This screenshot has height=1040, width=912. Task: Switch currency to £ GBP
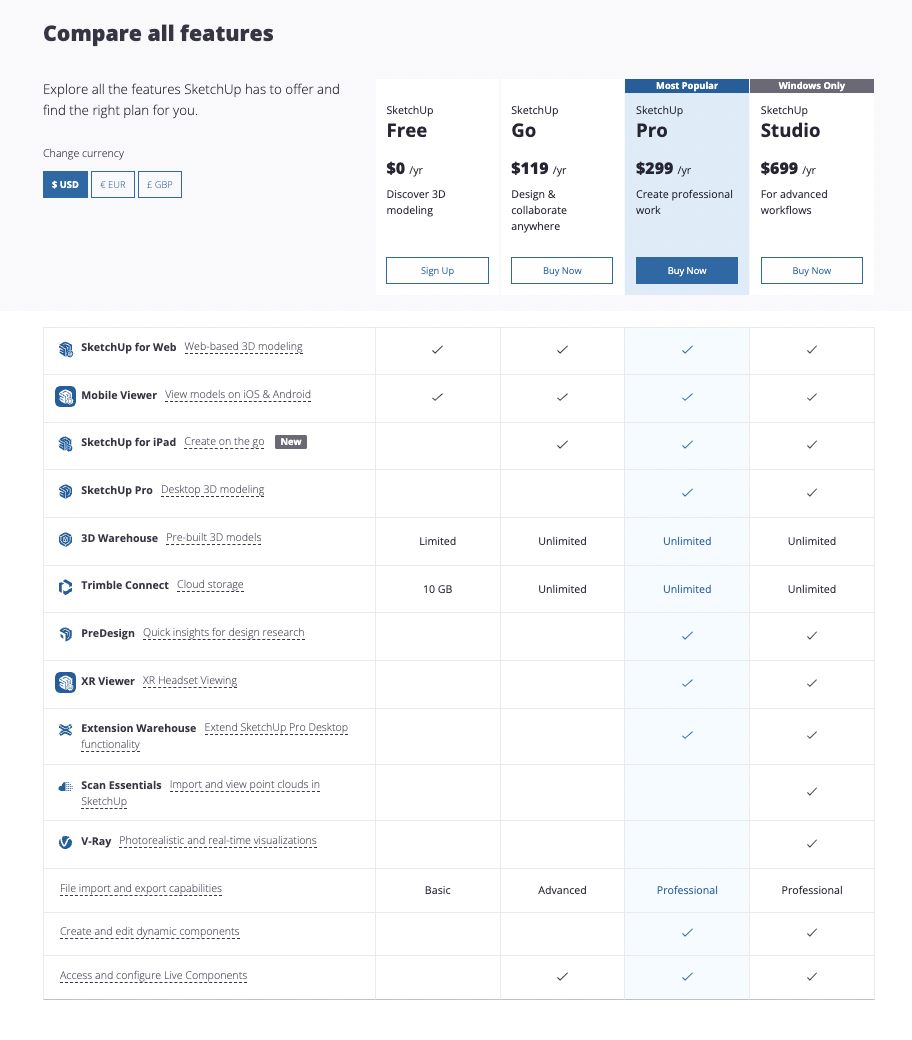[x=160, y=185]
